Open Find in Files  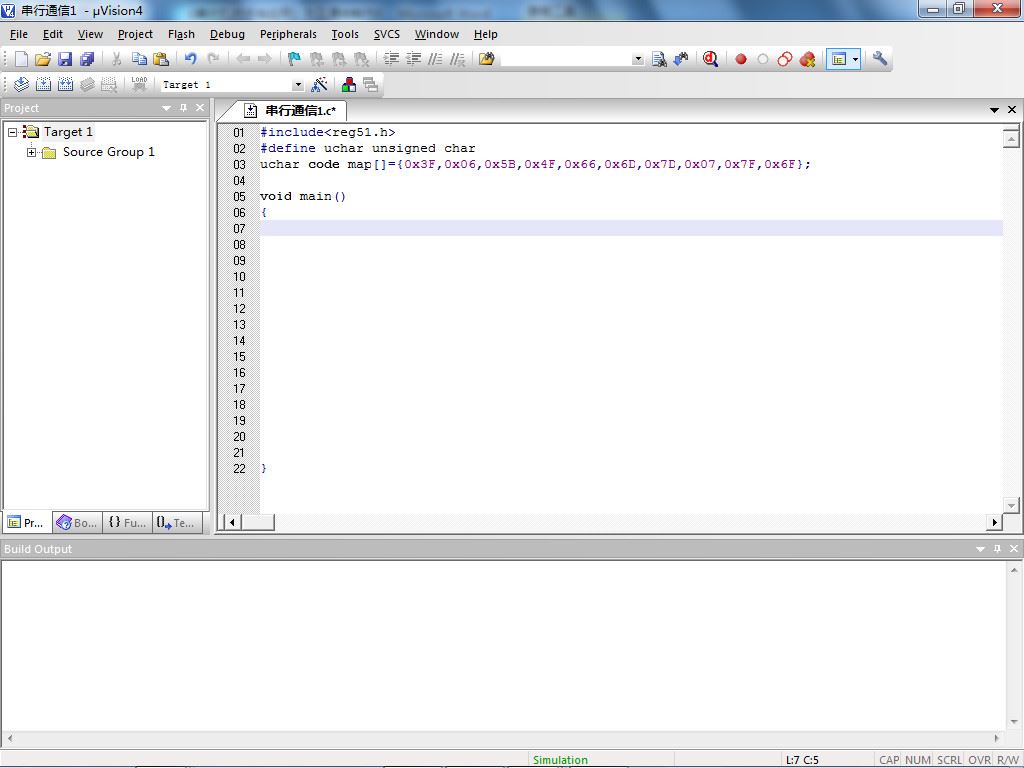[x=487, y=59]
